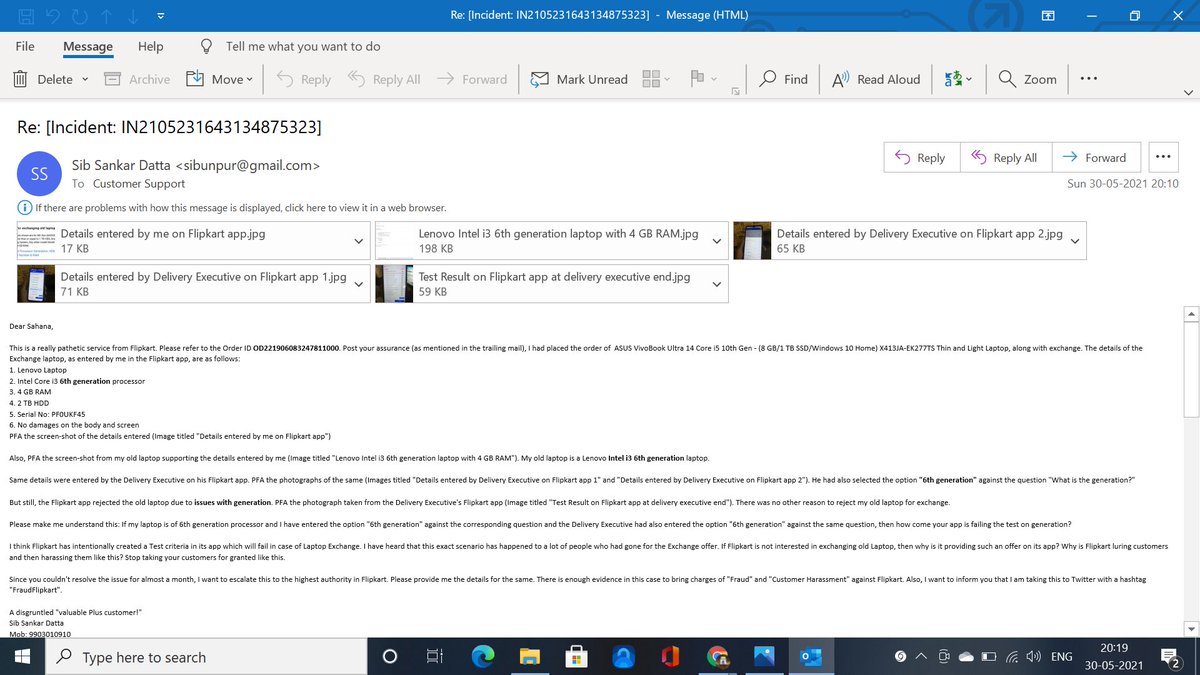Click Forward in the ribbon toolbar

pyautogui.click(x=471, y=79)
